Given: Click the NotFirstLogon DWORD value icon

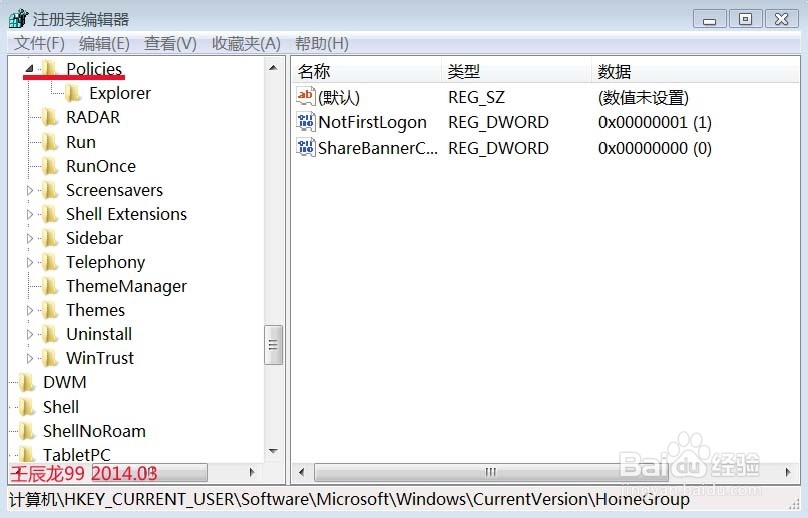Looking at the screenshot, I should tap(306, 122).
